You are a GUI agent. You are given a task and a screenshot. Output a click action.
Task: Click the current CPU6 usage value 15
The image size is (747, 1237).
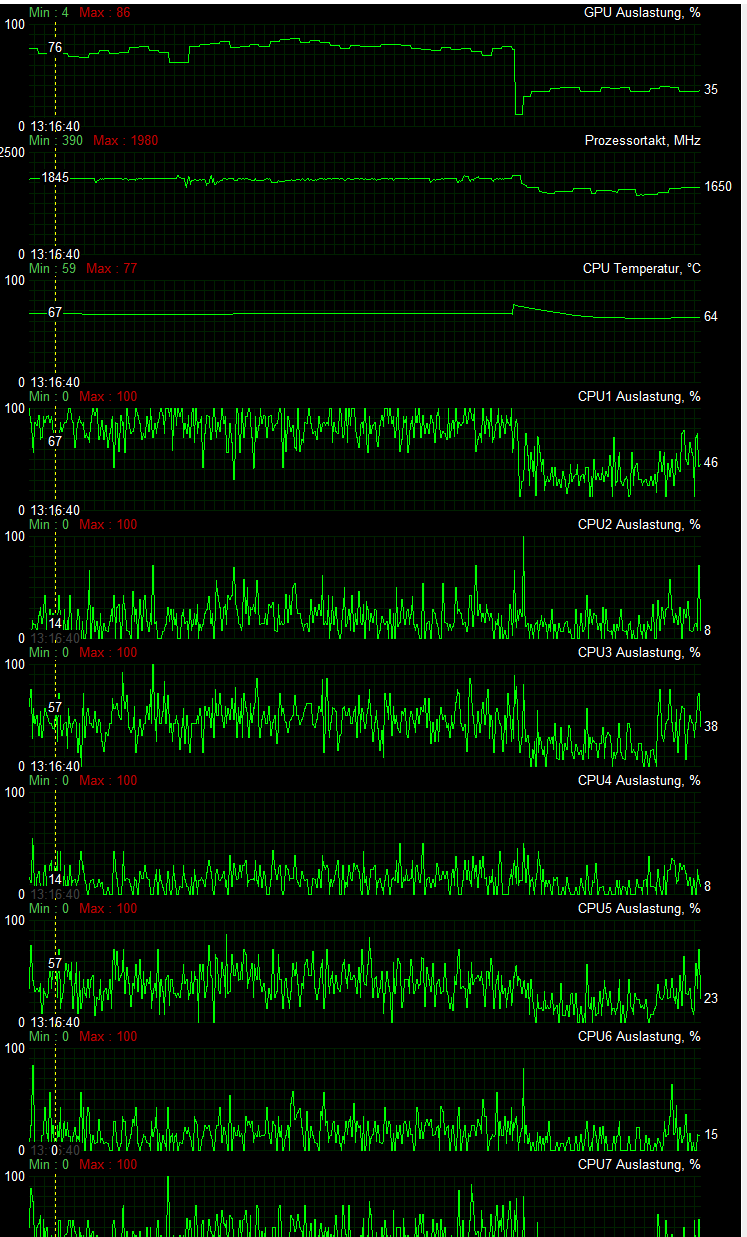710,1135
